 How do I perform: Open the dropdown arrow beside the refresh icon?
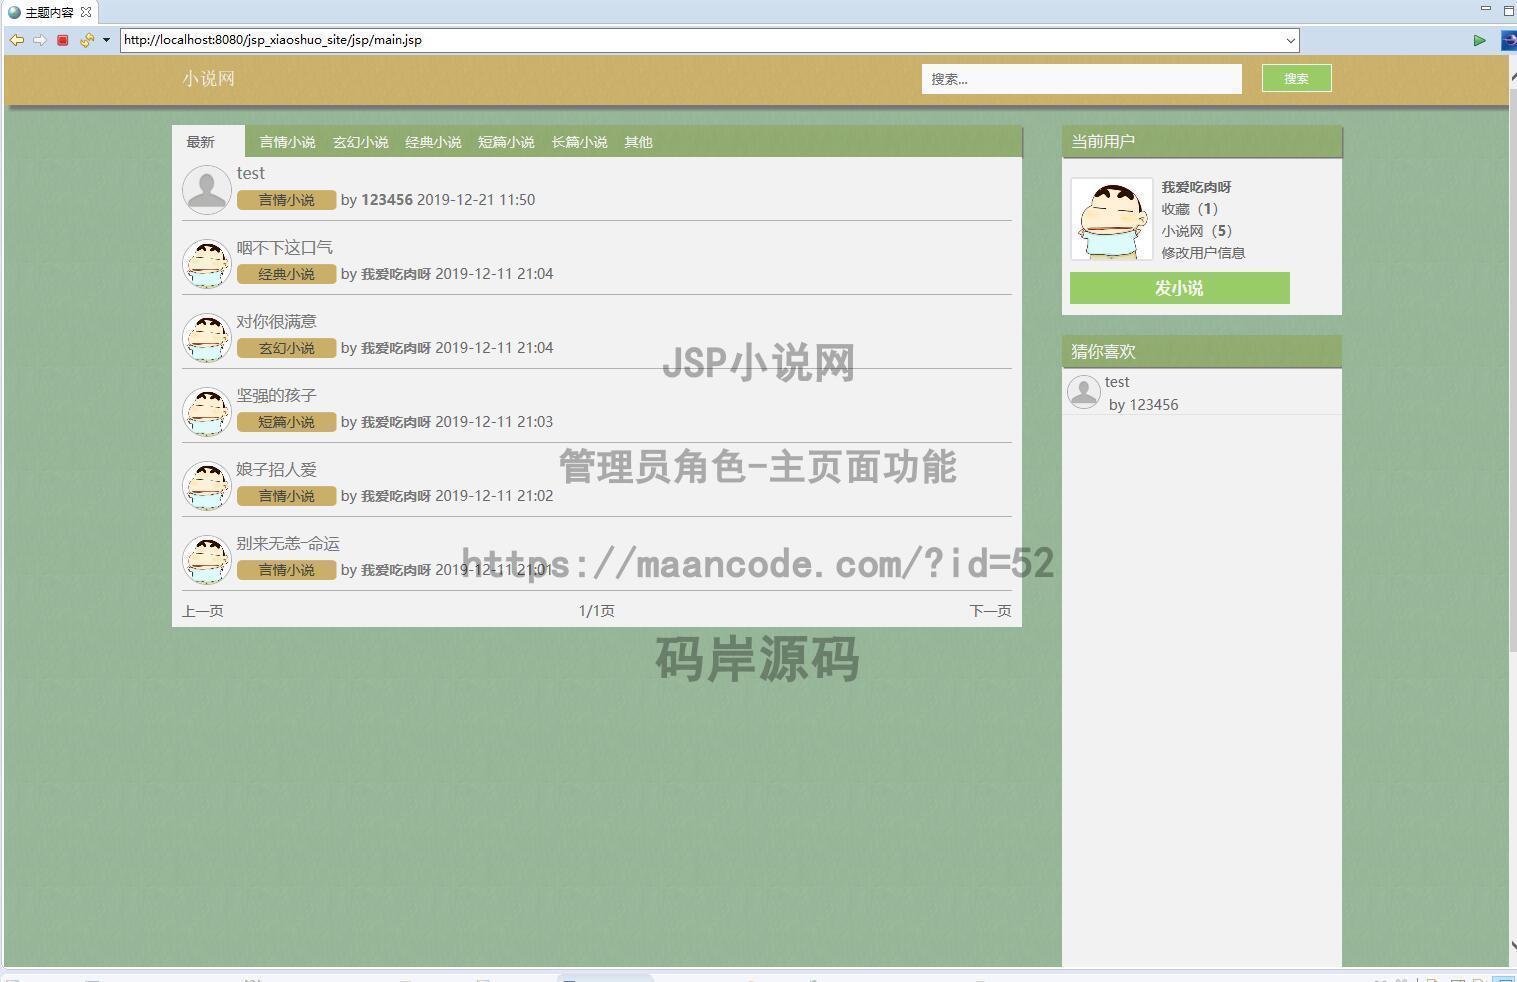[106, 40]
